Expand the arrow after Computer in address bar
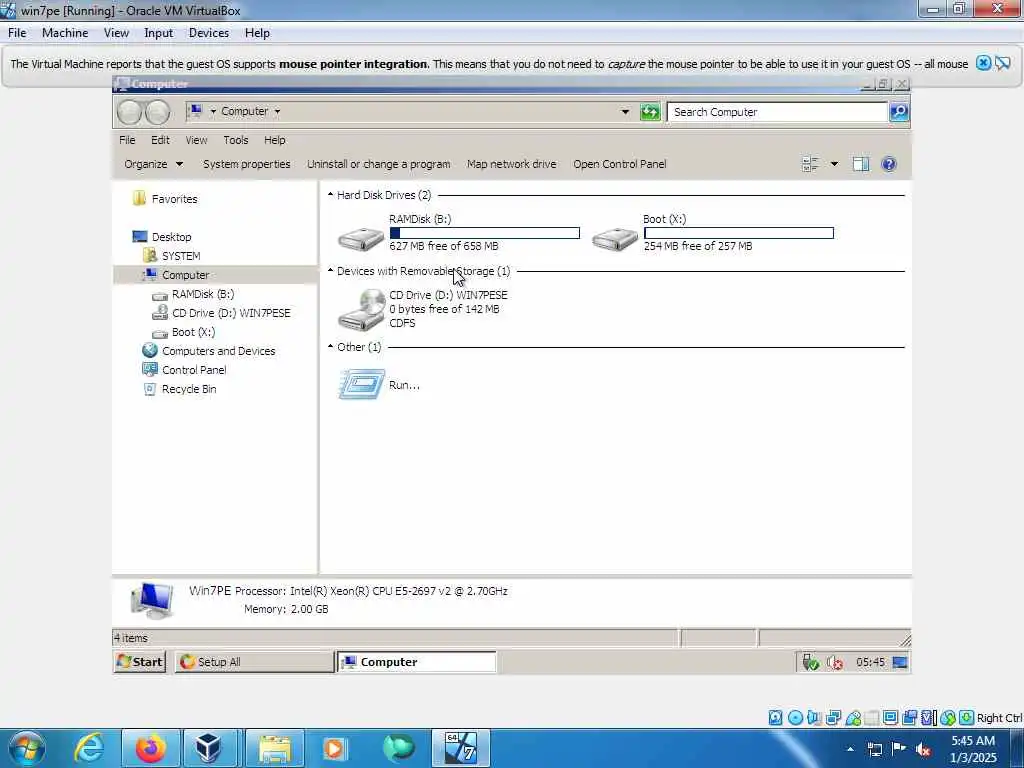The width and height of the screenshot is (1024, 768). (278, 112)
